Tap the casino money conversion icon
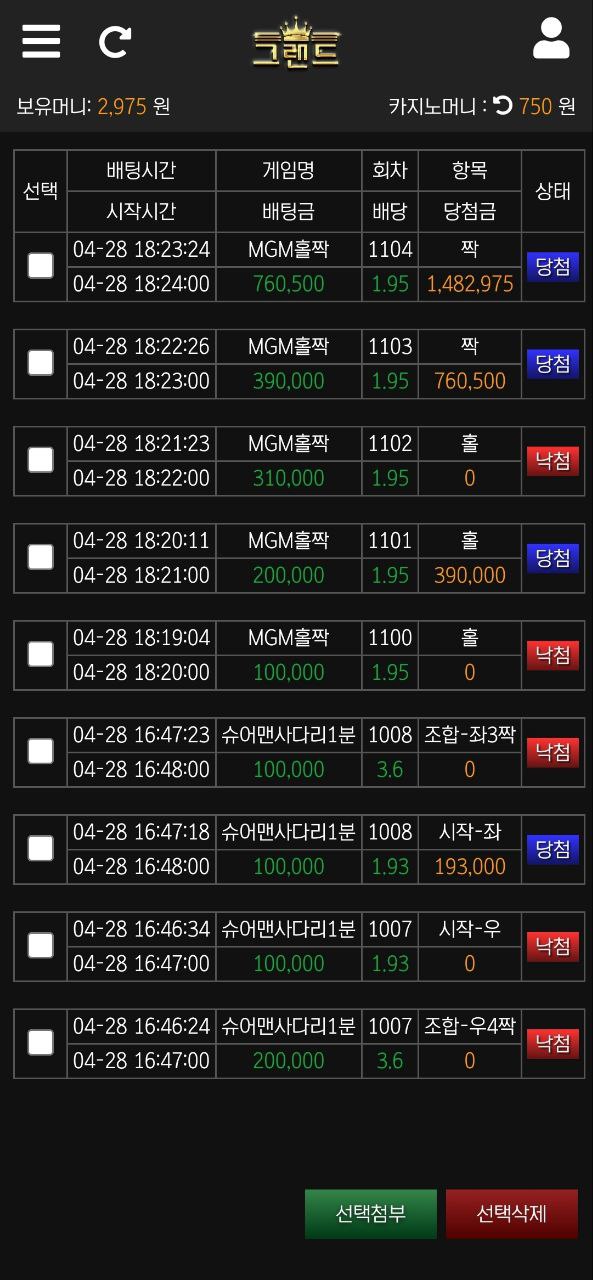The height and width of the screenshot is (1280, 593). (503, 105)
